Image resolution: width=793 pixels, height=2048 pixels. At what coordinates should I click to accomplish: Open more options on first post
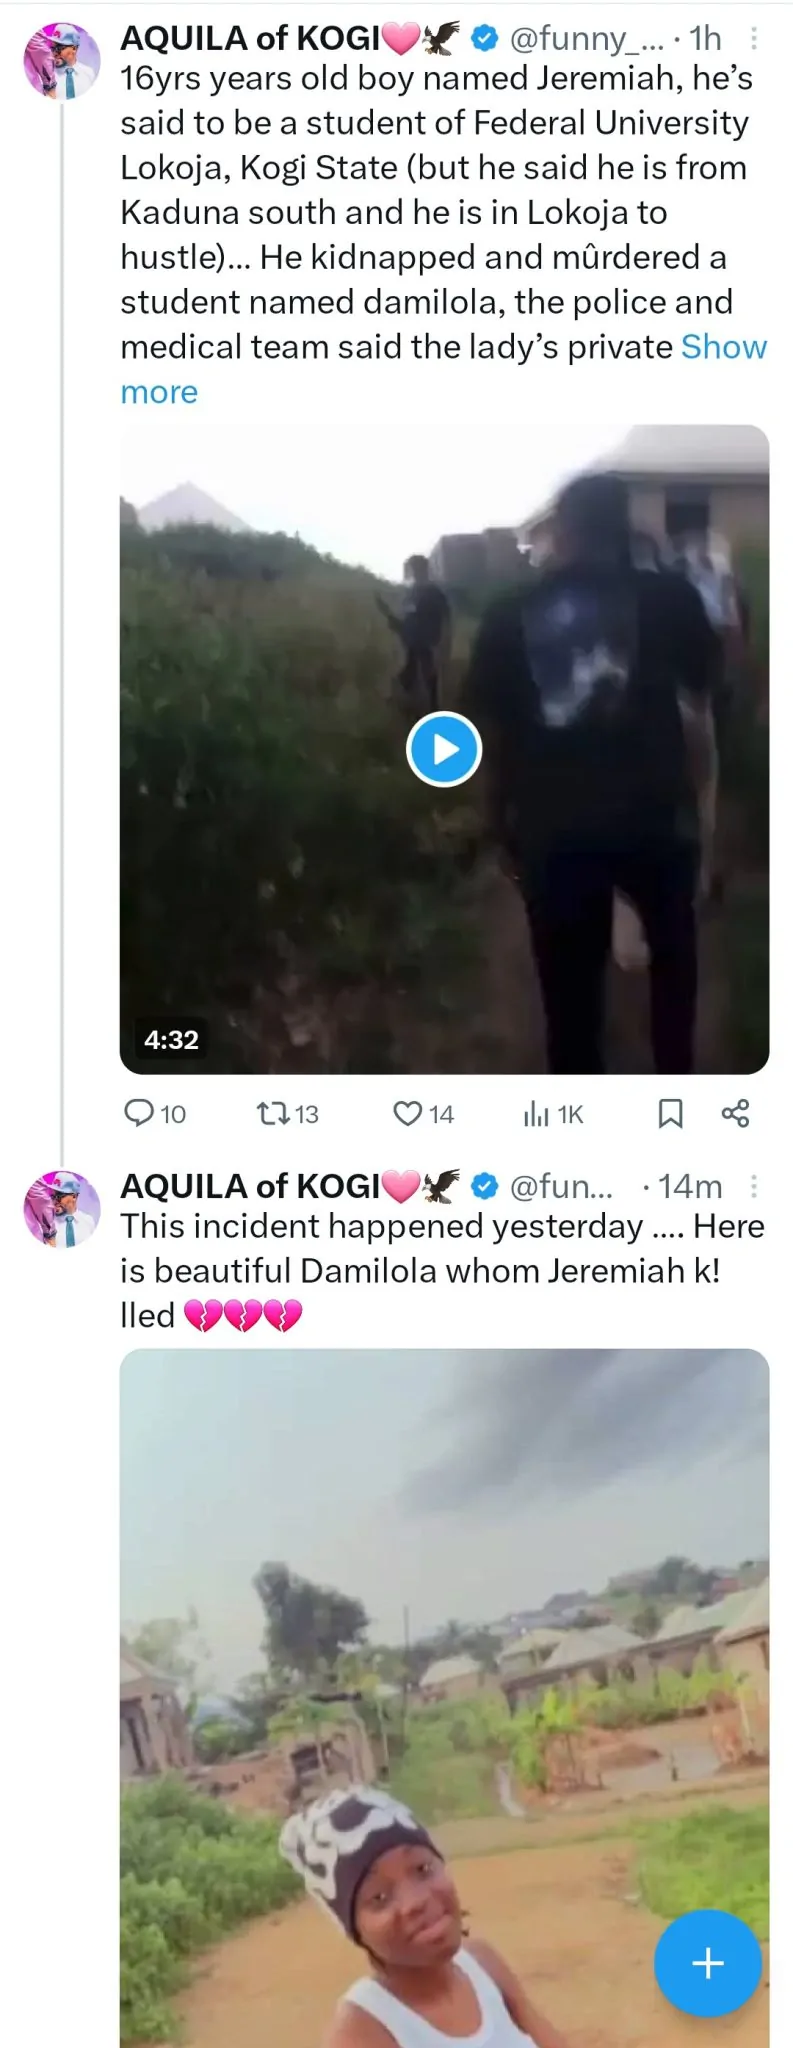(x=754, y=38)
